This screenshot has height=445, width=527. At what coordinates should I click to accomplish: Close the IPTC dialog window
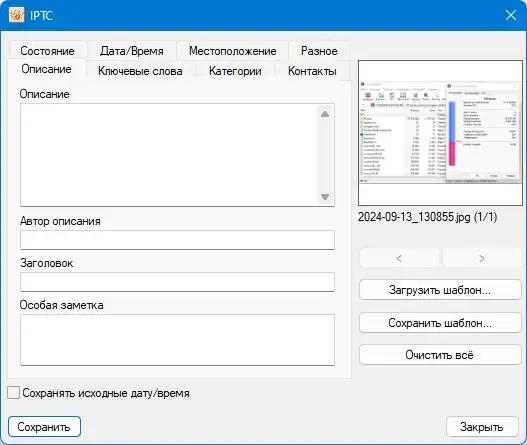(x=511, y=15)
